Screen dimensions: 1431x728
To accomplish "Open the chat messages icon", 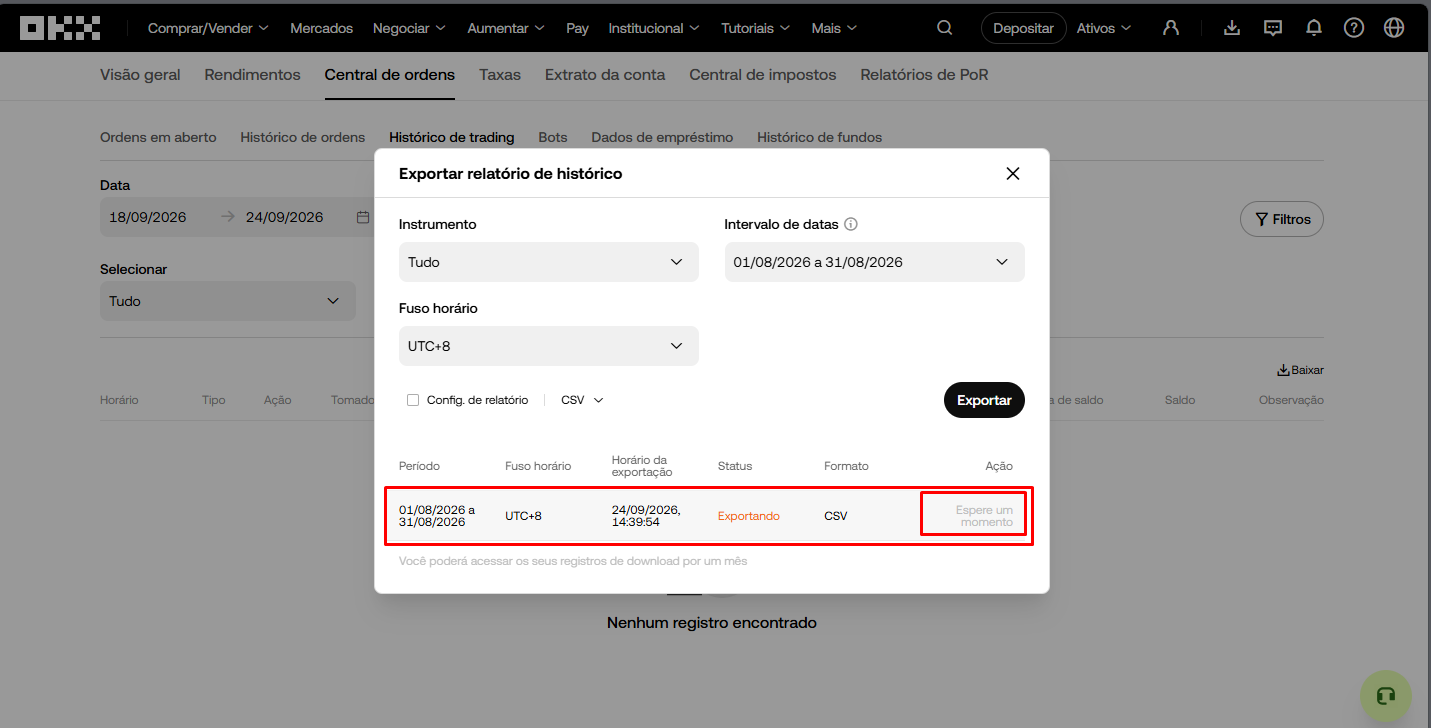I will pyautogui.click(x=1273, y=28).
